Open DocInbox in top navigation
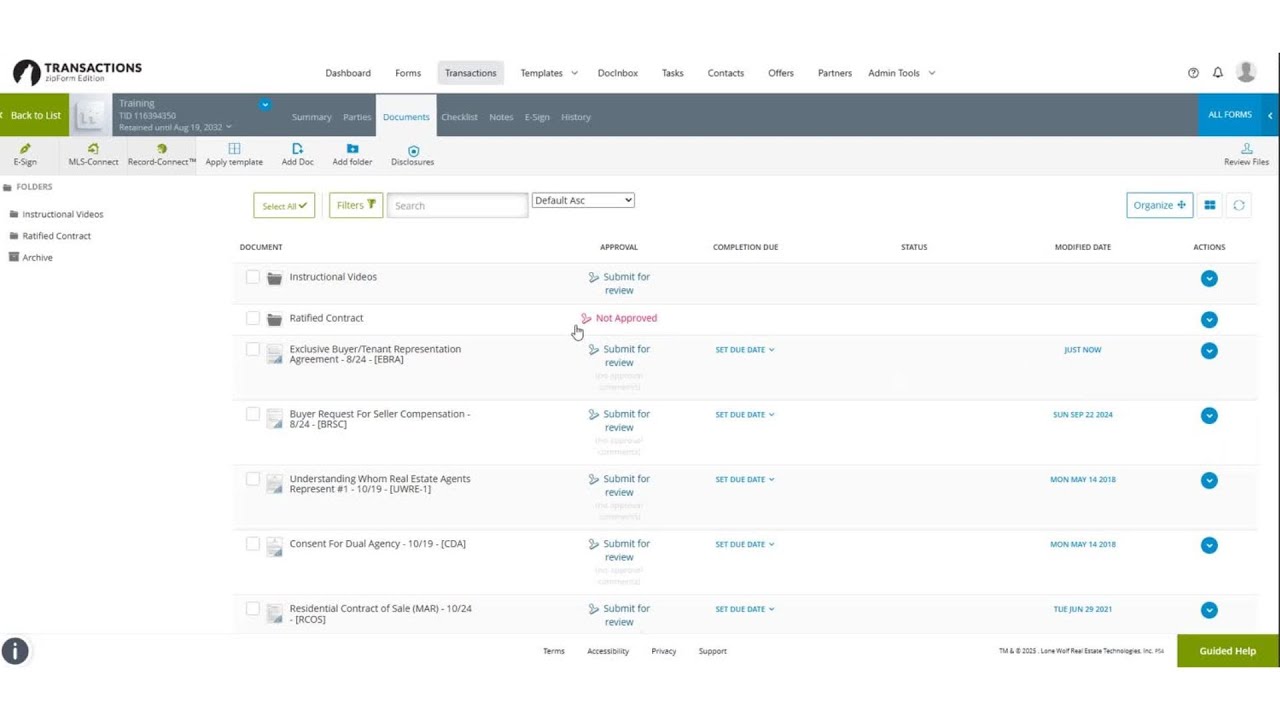This screenshot has width=1280, height=720. pos(618,73)
